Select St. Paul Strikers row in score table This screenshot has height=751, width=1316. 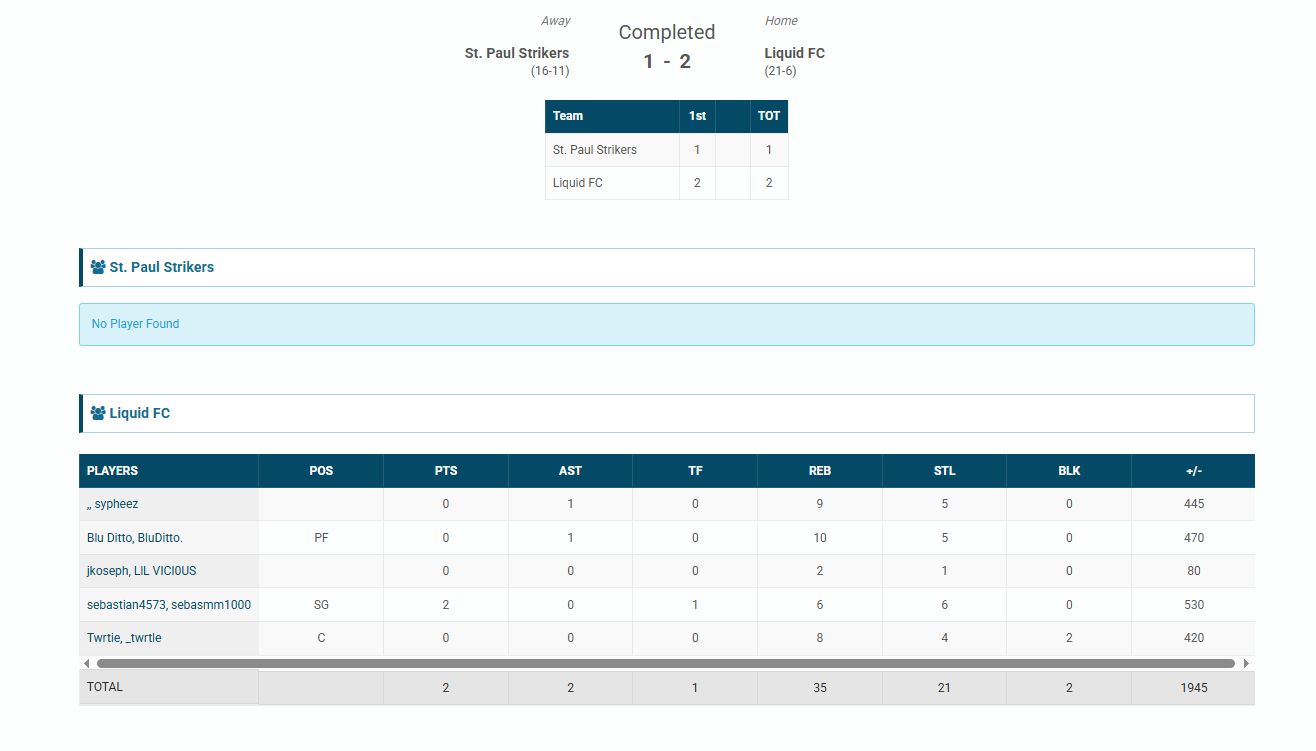pos(595,150)
